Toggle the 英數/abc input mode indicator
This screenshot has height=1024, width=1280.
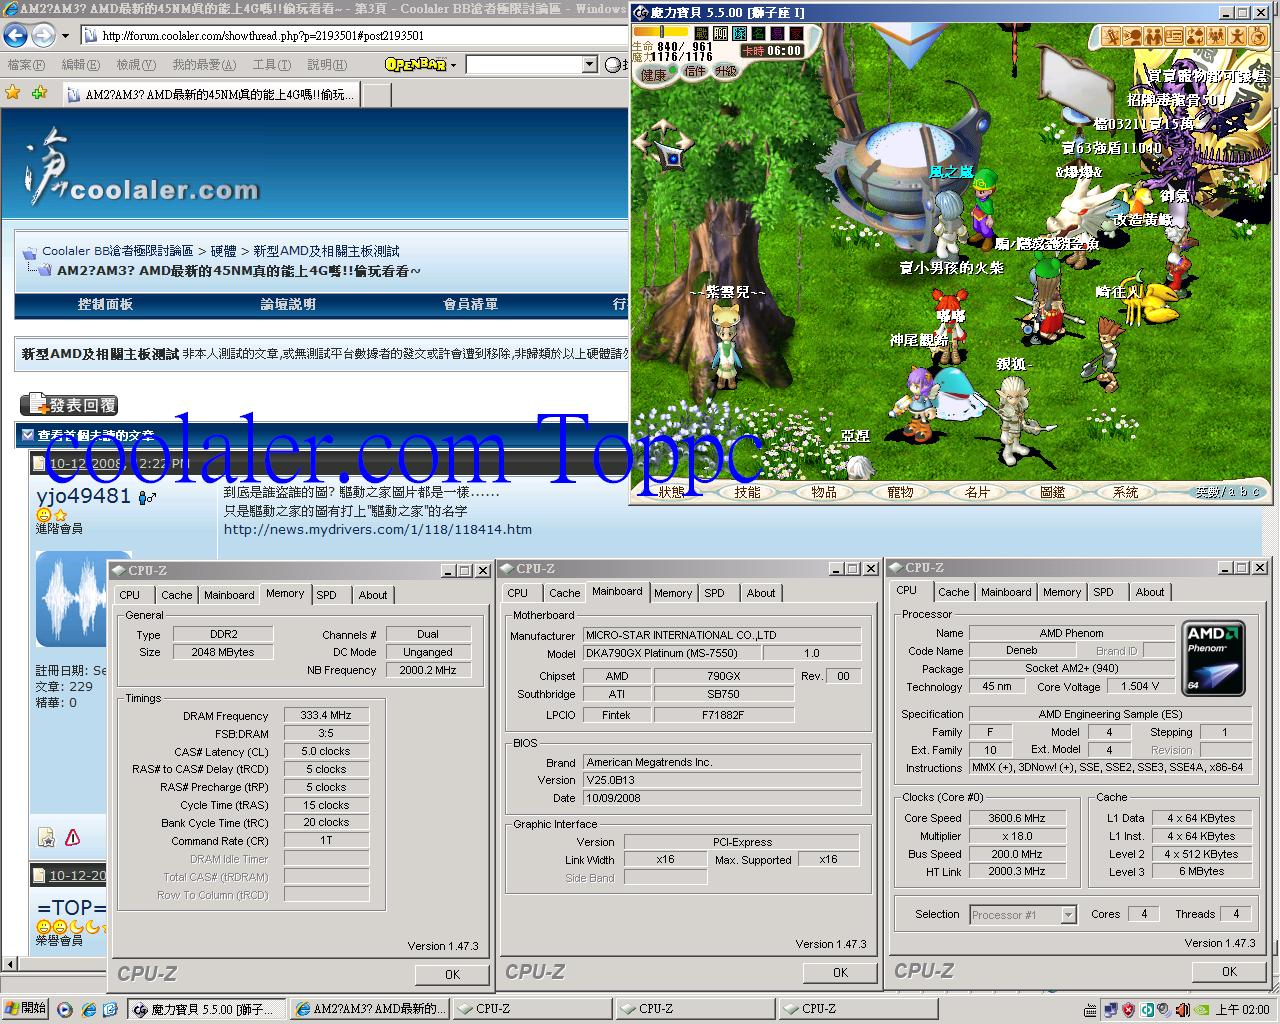point(1228,492)
